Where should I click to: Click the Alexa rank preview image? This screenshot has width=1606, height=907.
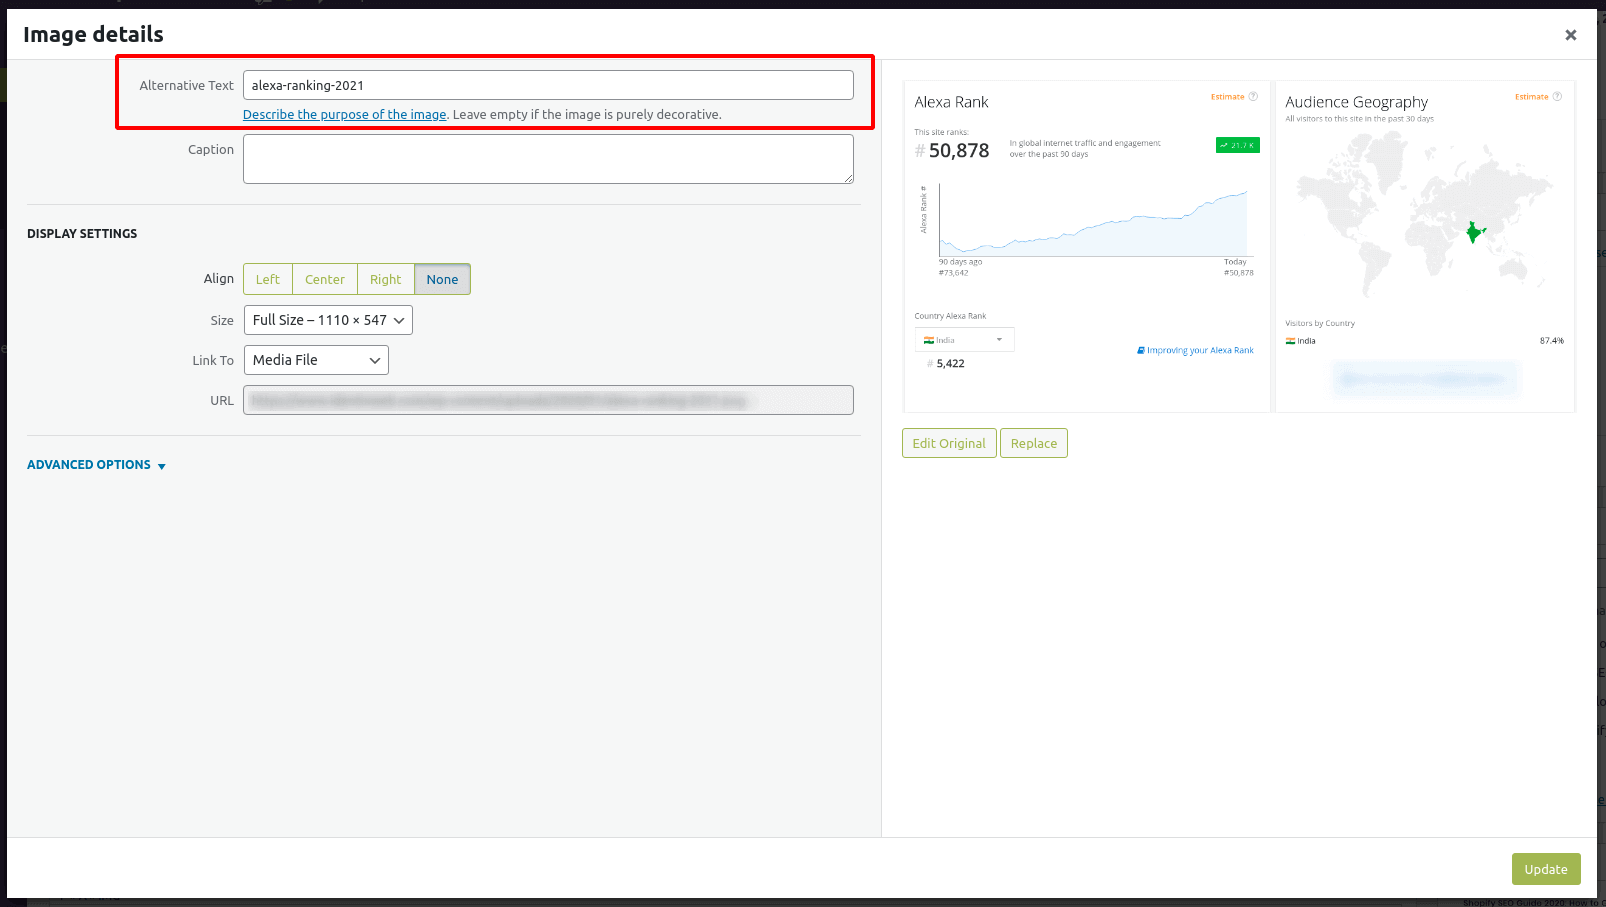[x=1239, y=246]
